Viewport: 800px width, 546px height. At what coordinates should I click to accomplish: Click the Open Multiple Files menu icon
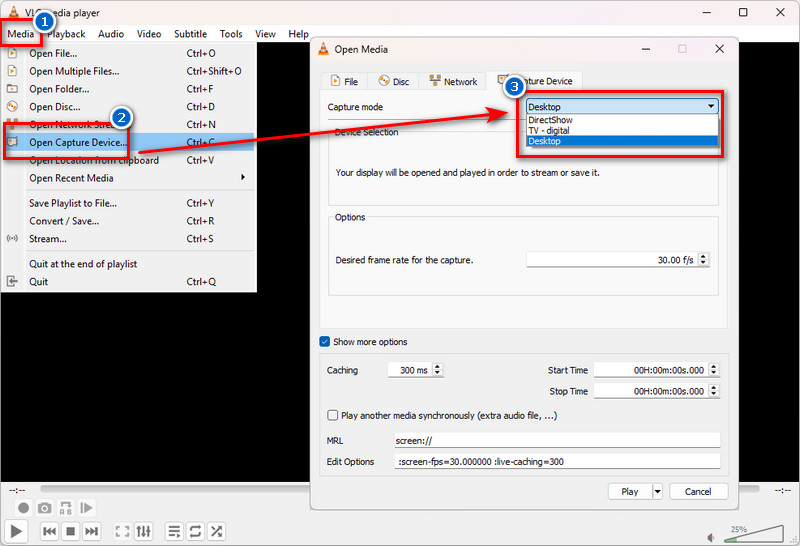tap(12, 71)
